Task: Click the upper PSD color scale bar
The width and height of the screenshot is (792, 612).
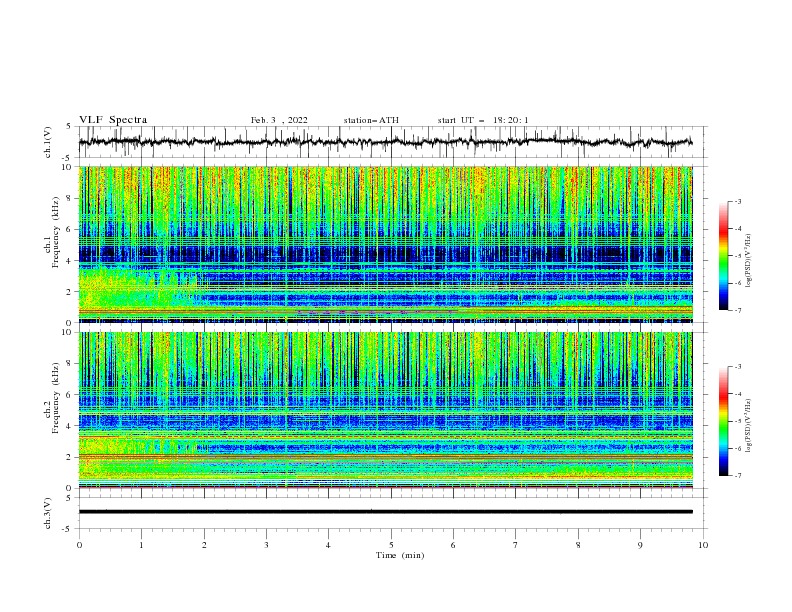Action: click(724, 256)
